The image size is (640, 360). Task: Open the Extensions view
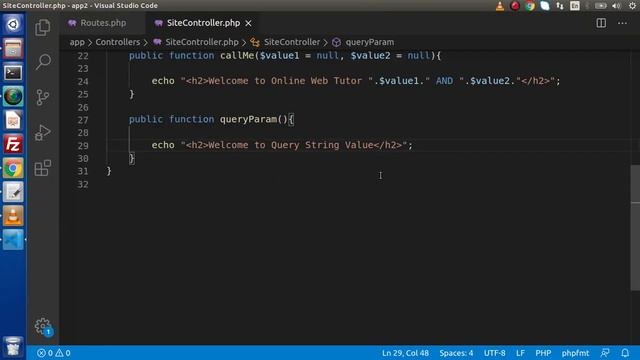click(42, 168)
